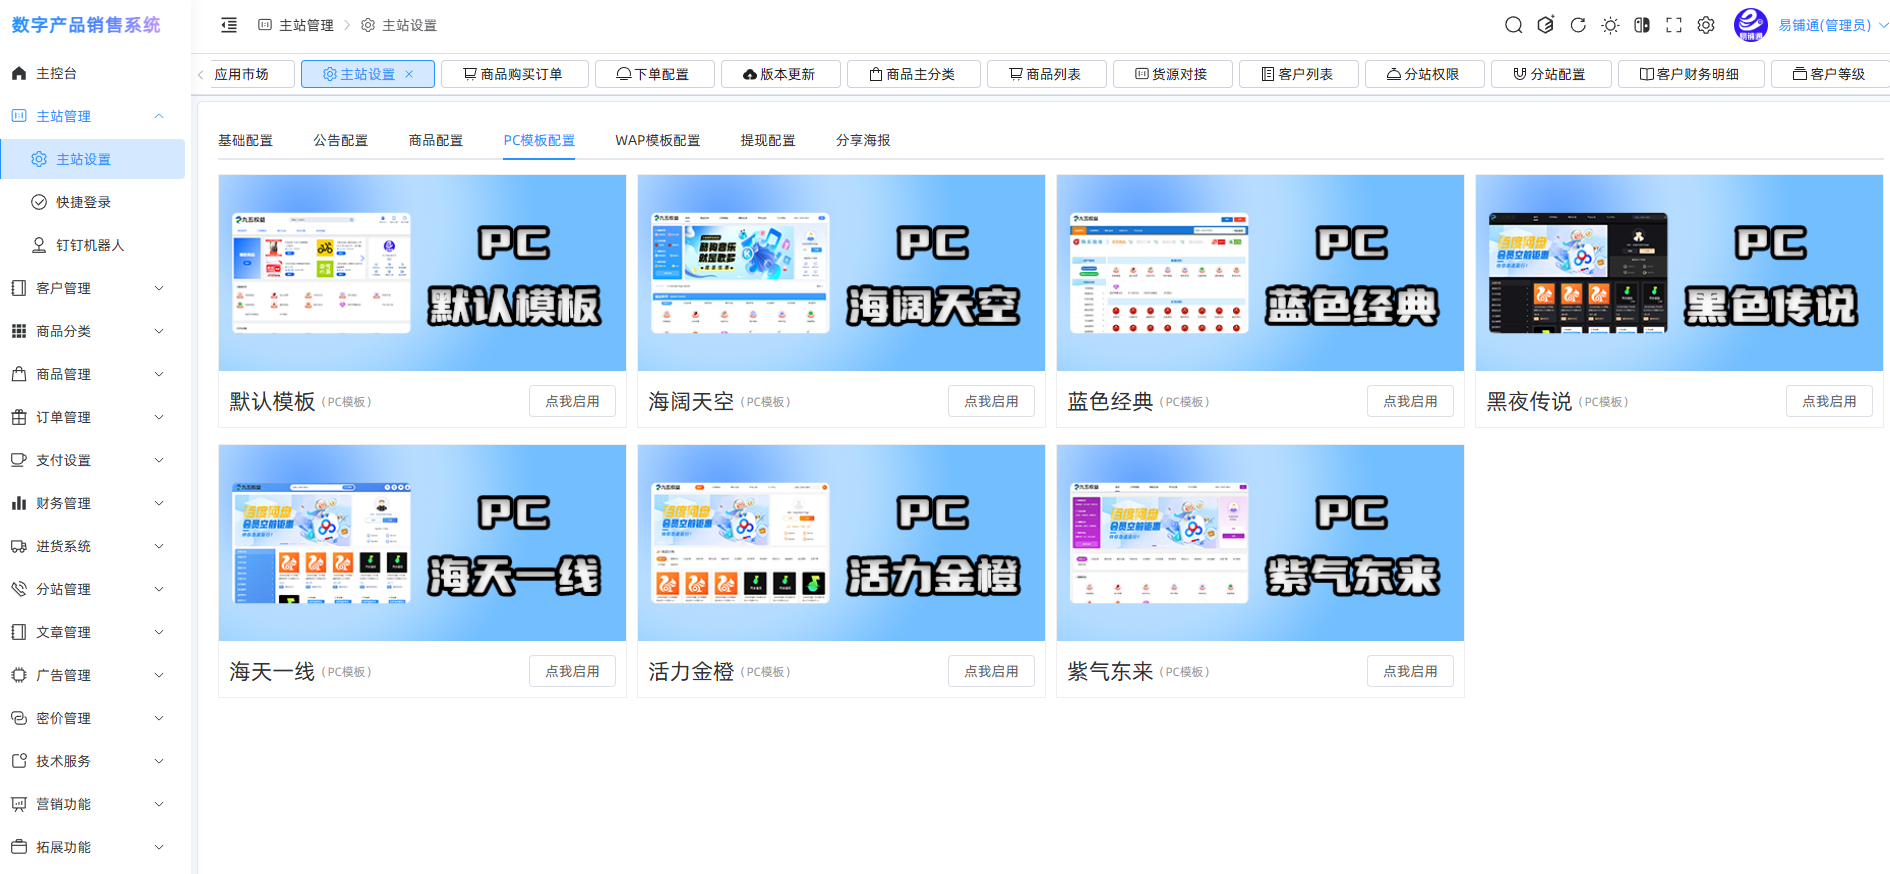The image size is (1890, 874).
Task: Expand 财务管理 sidebar group
Action: (92, 503)
